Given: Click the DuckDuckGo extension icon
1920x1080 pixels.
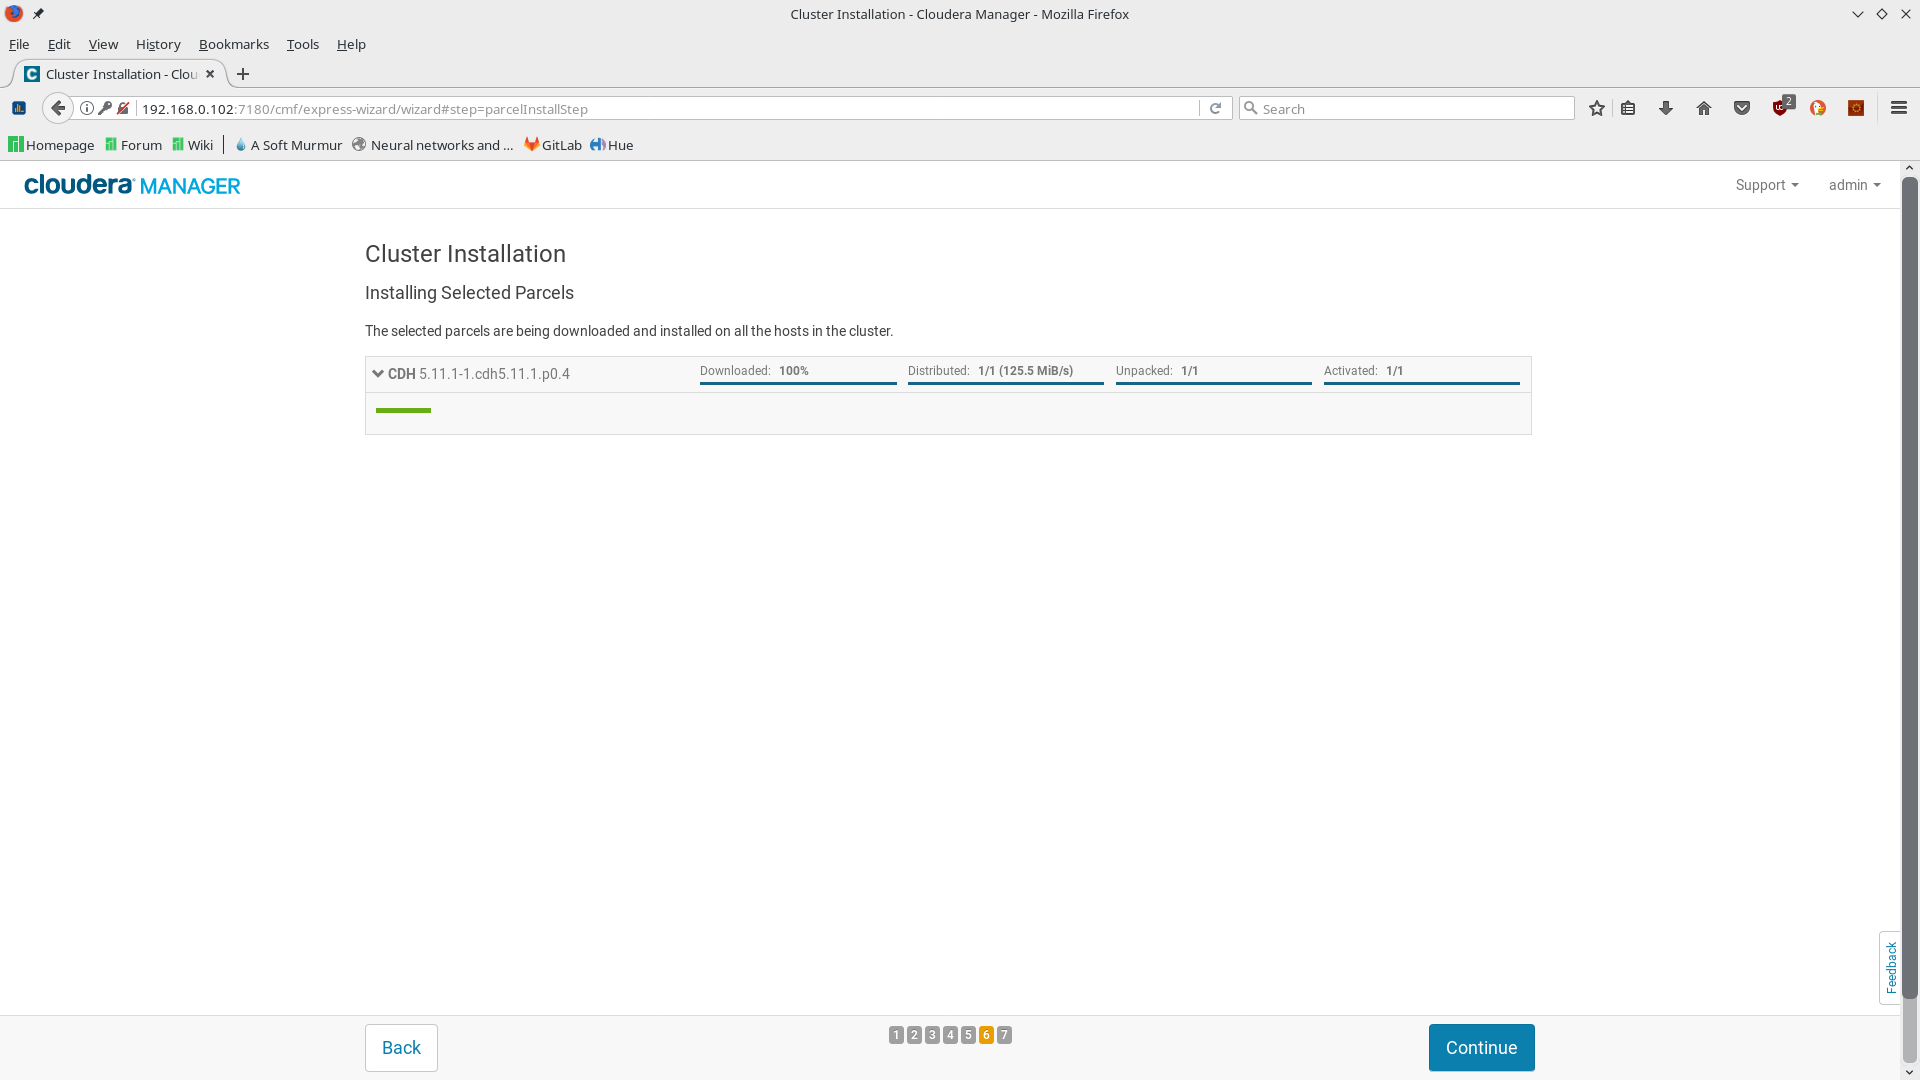Looking at the screenshot, I should tap(1818, 109).
